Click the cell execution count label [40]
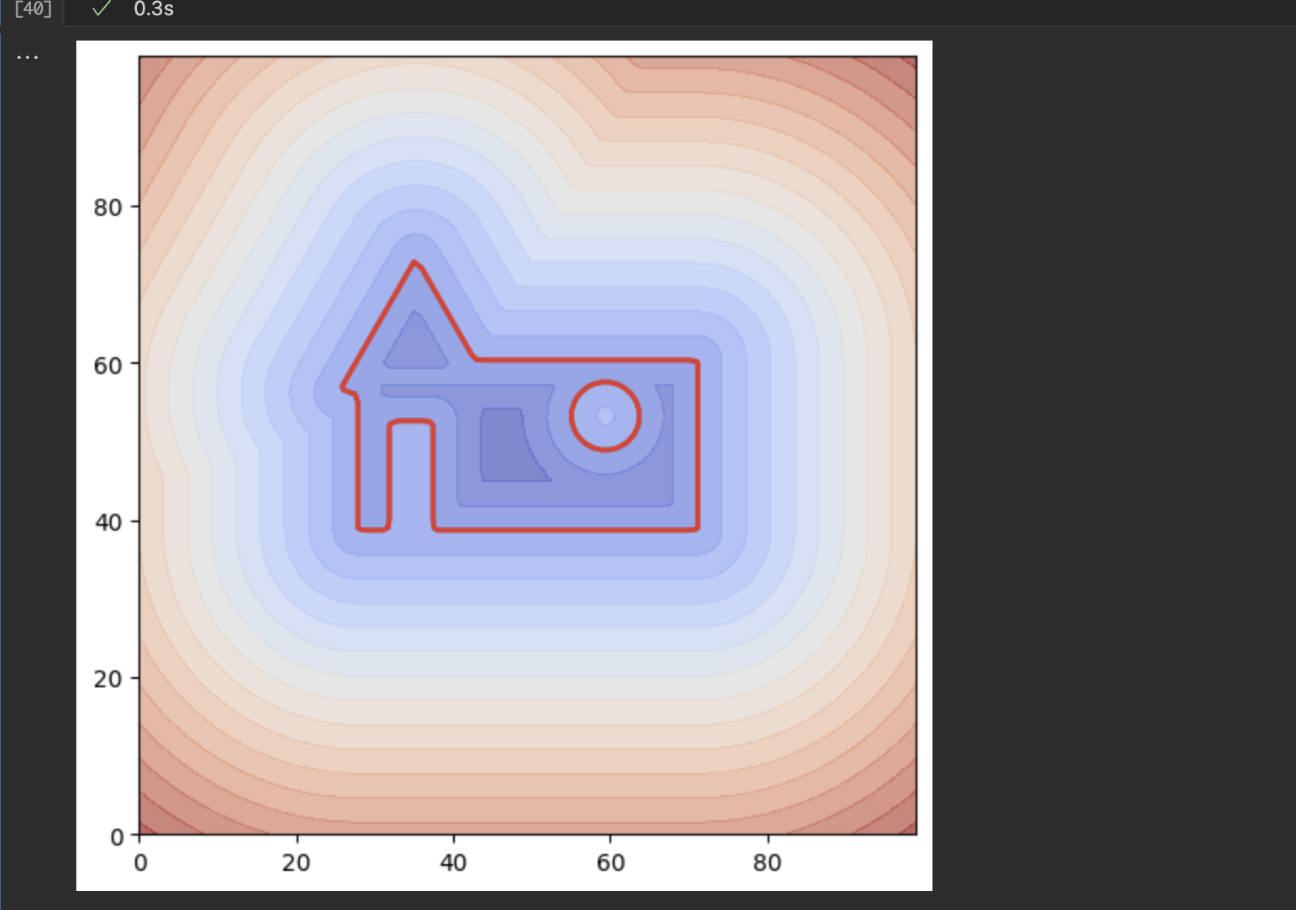Screen dimensions: 1296x910 click(x=33, y=9)
